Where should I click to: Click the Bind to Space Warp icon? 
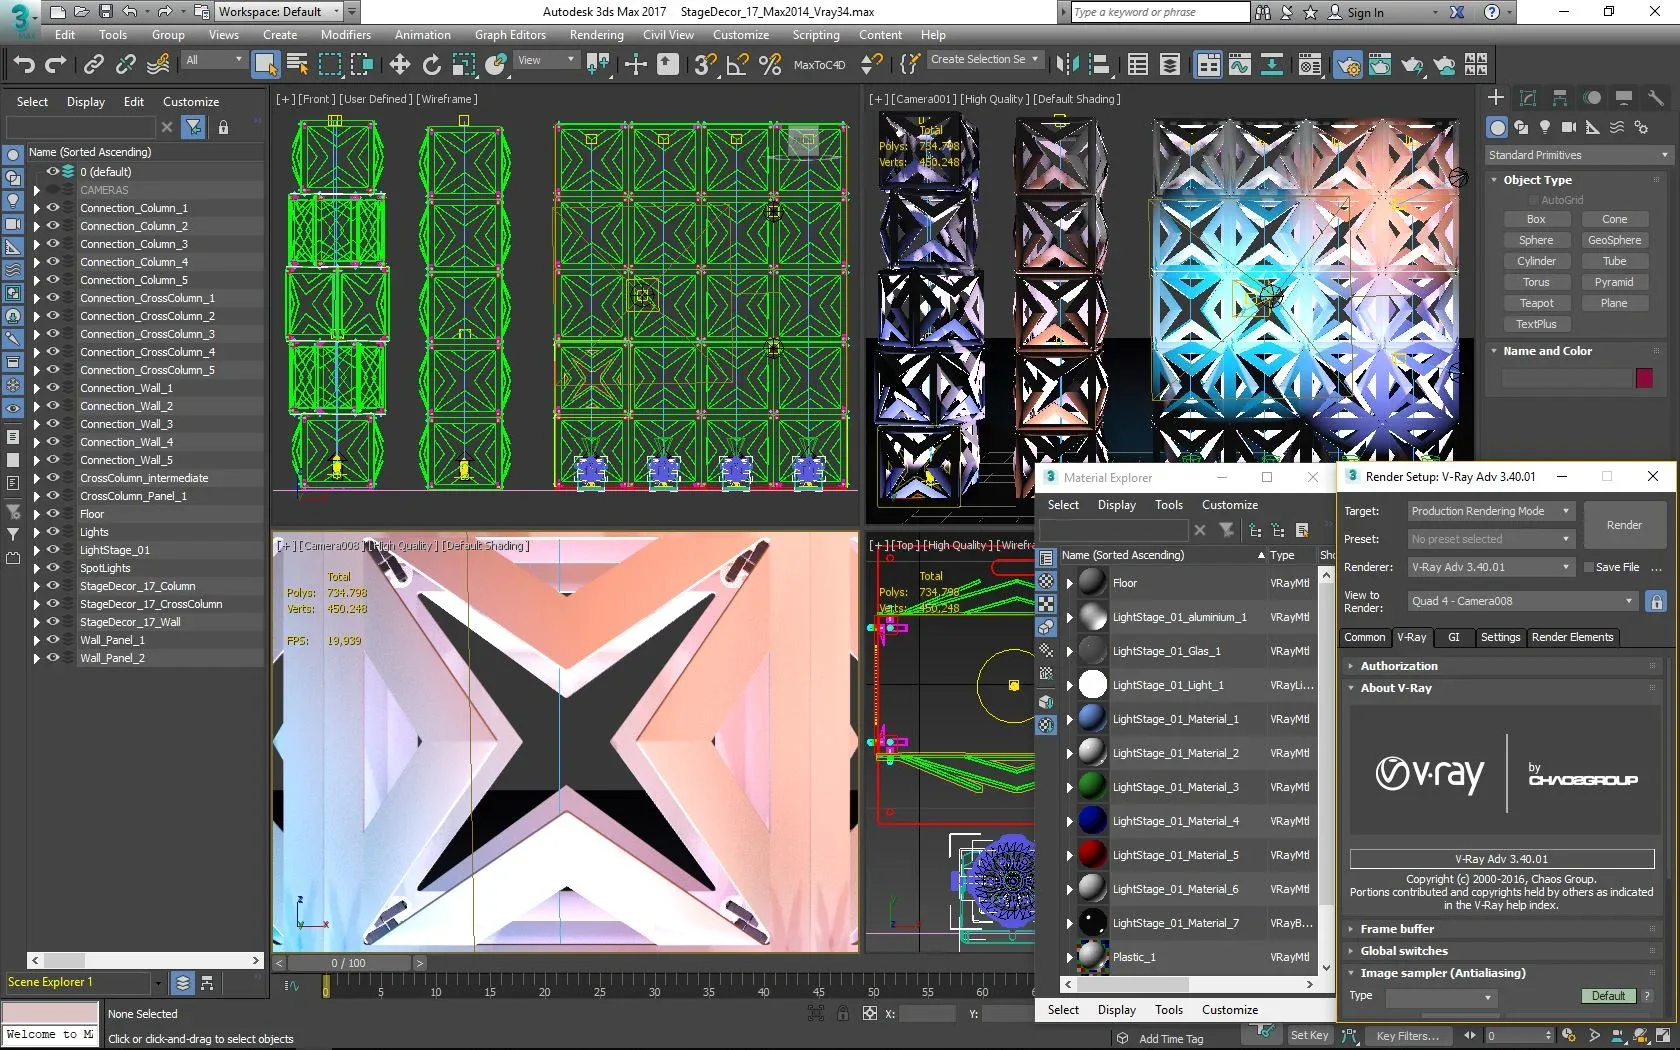158,65
